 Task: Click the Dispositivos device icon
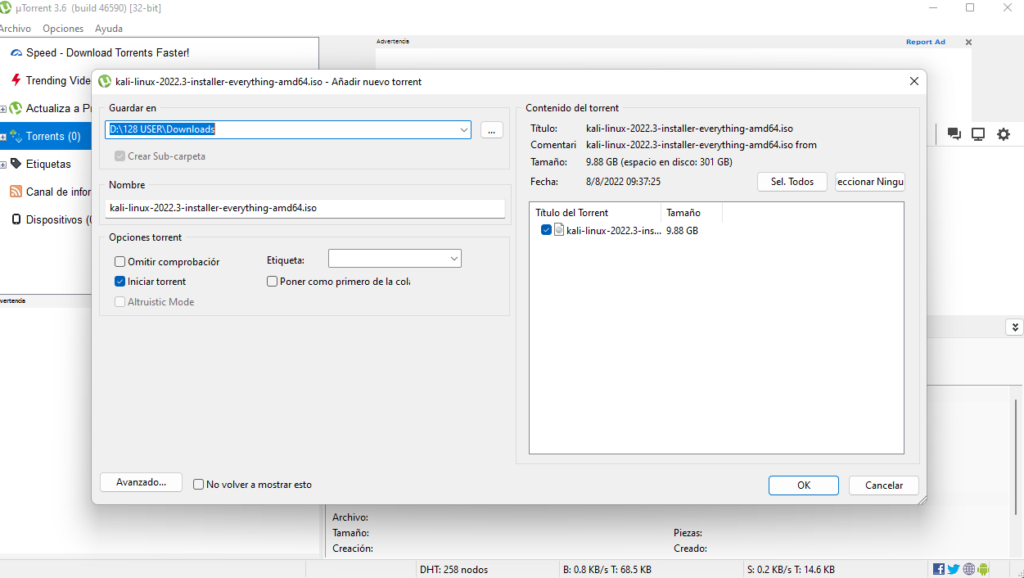(x=16, y=219)
